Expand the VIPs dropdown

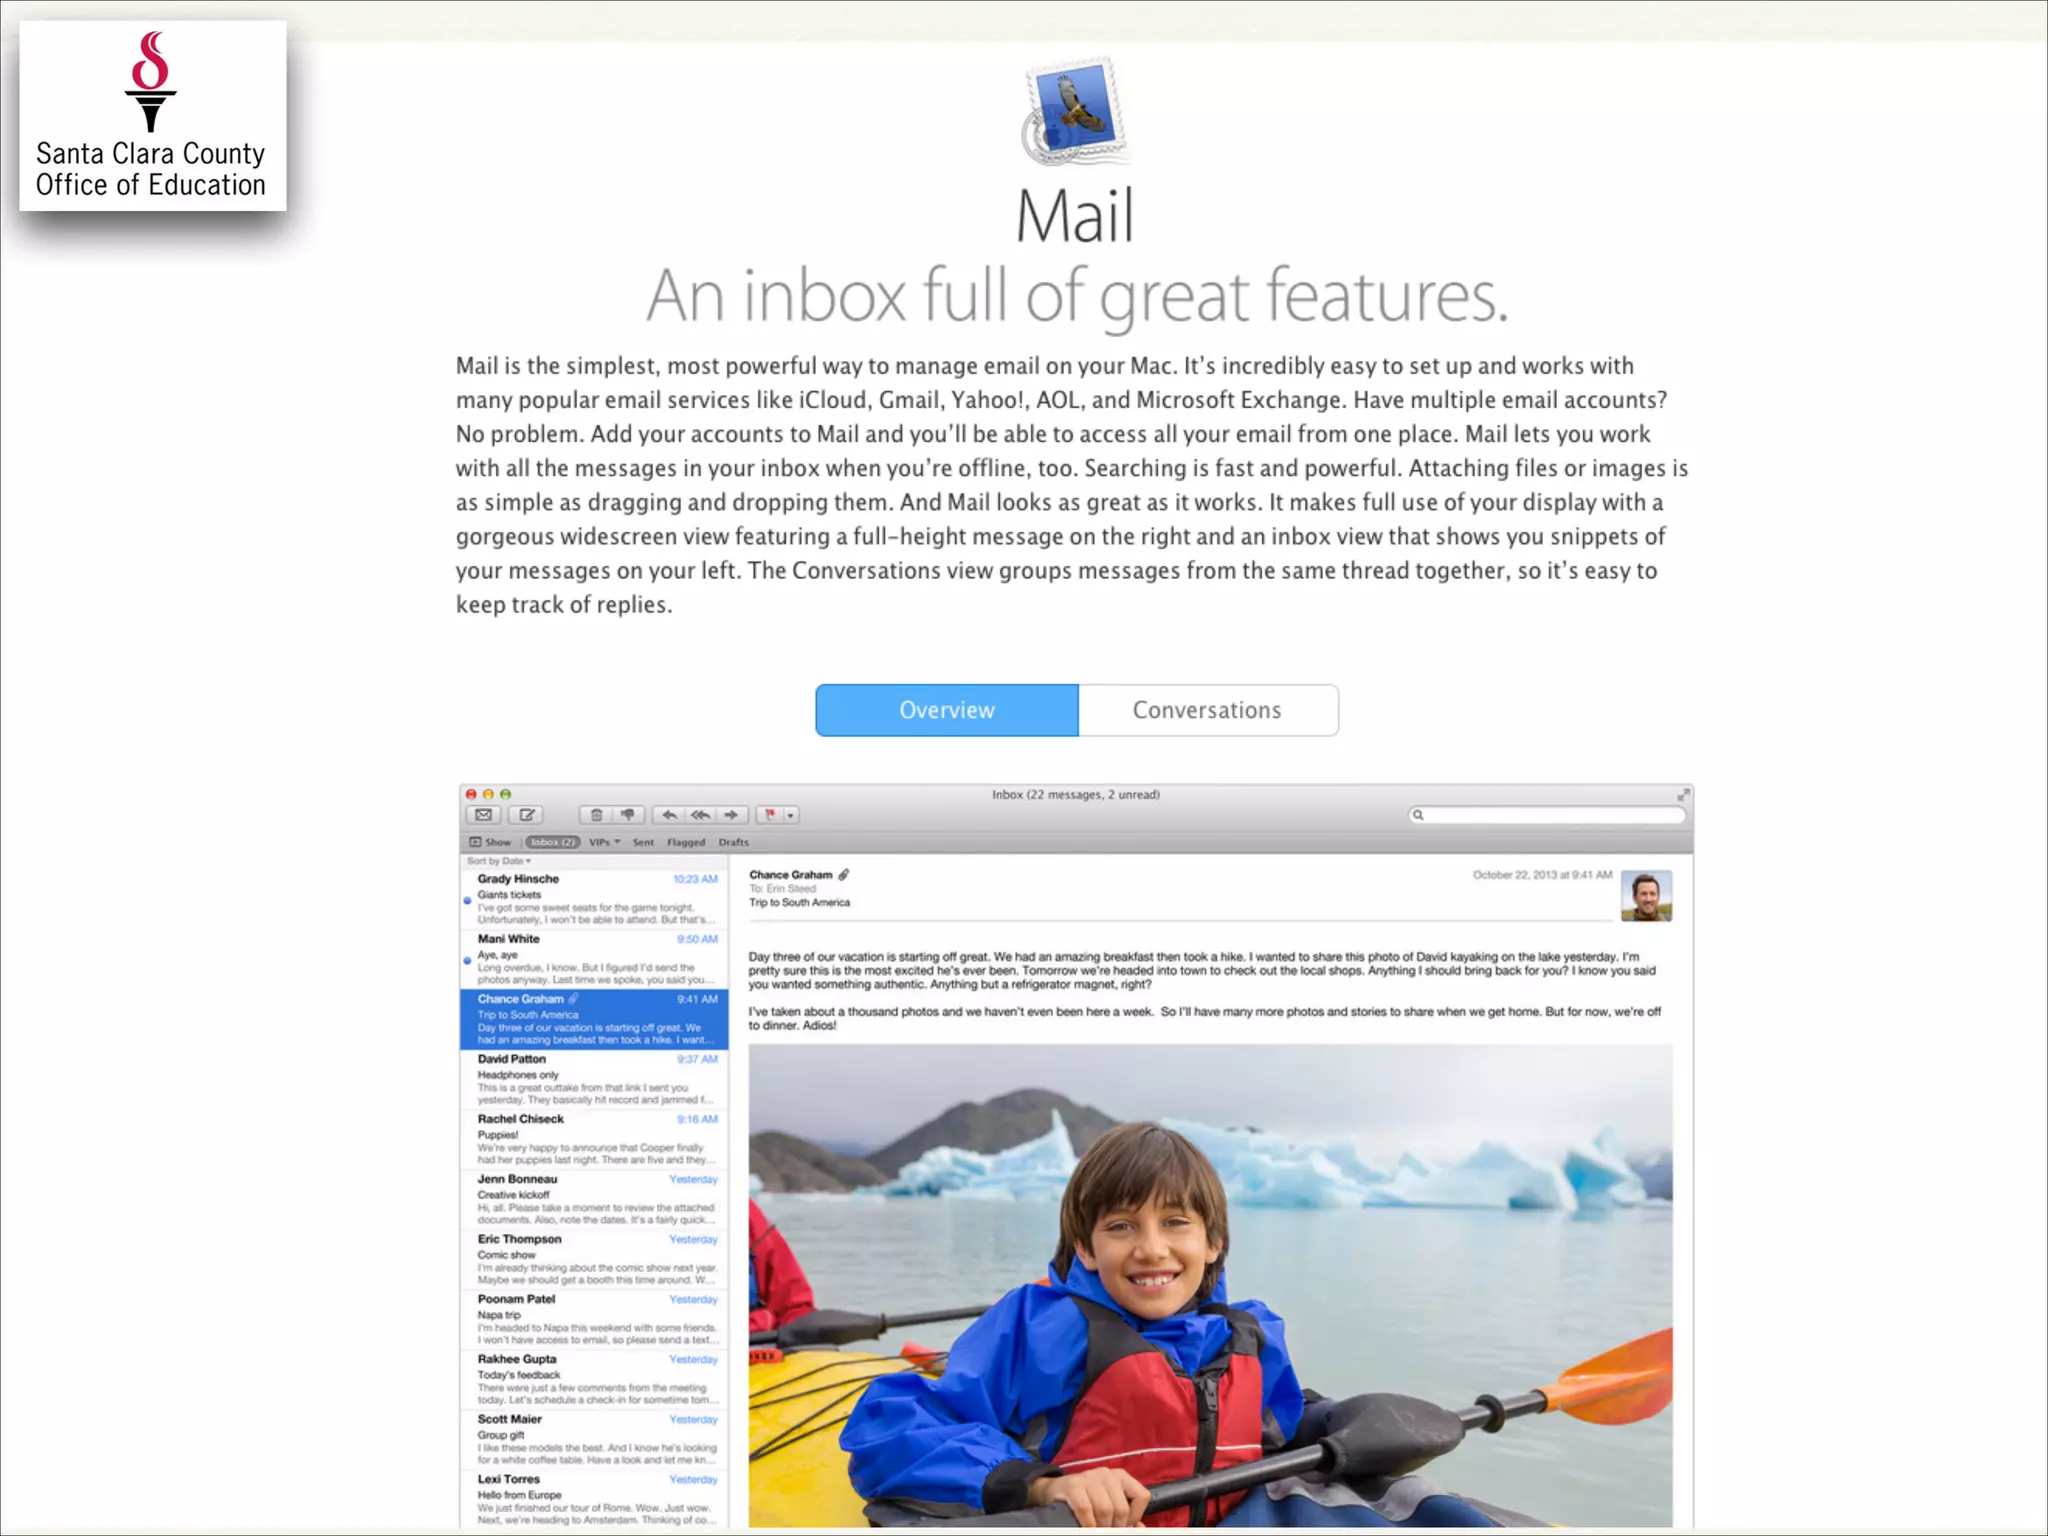(604, 842)
